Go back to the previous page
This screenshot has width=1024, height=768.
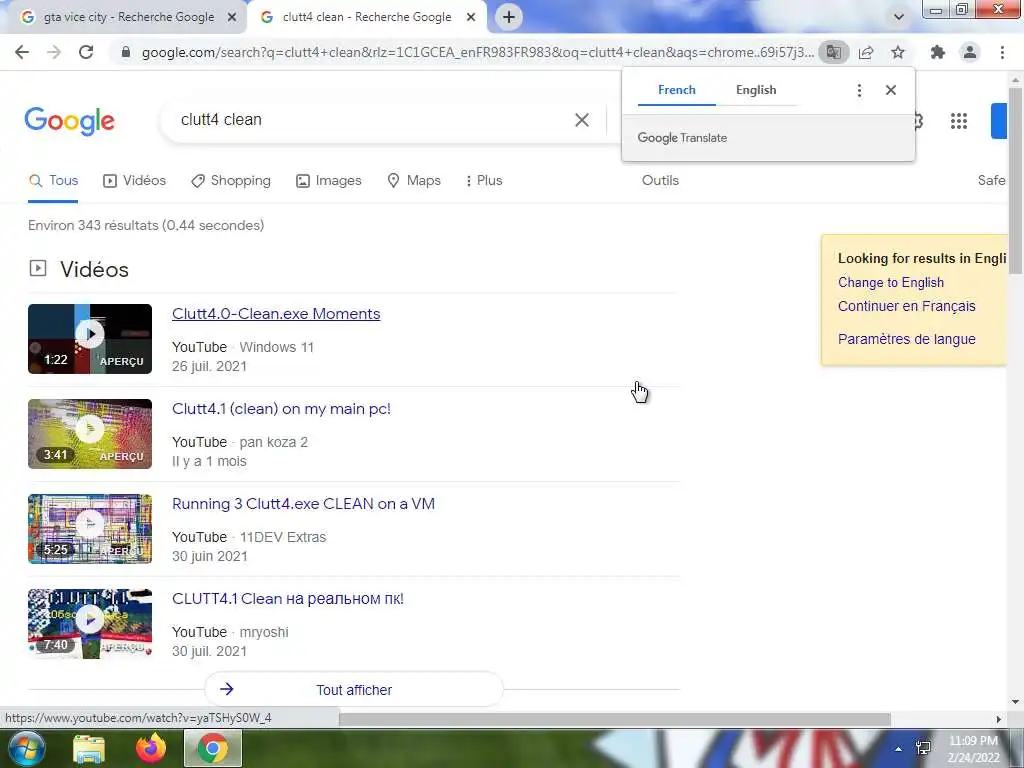coord(22,52)
